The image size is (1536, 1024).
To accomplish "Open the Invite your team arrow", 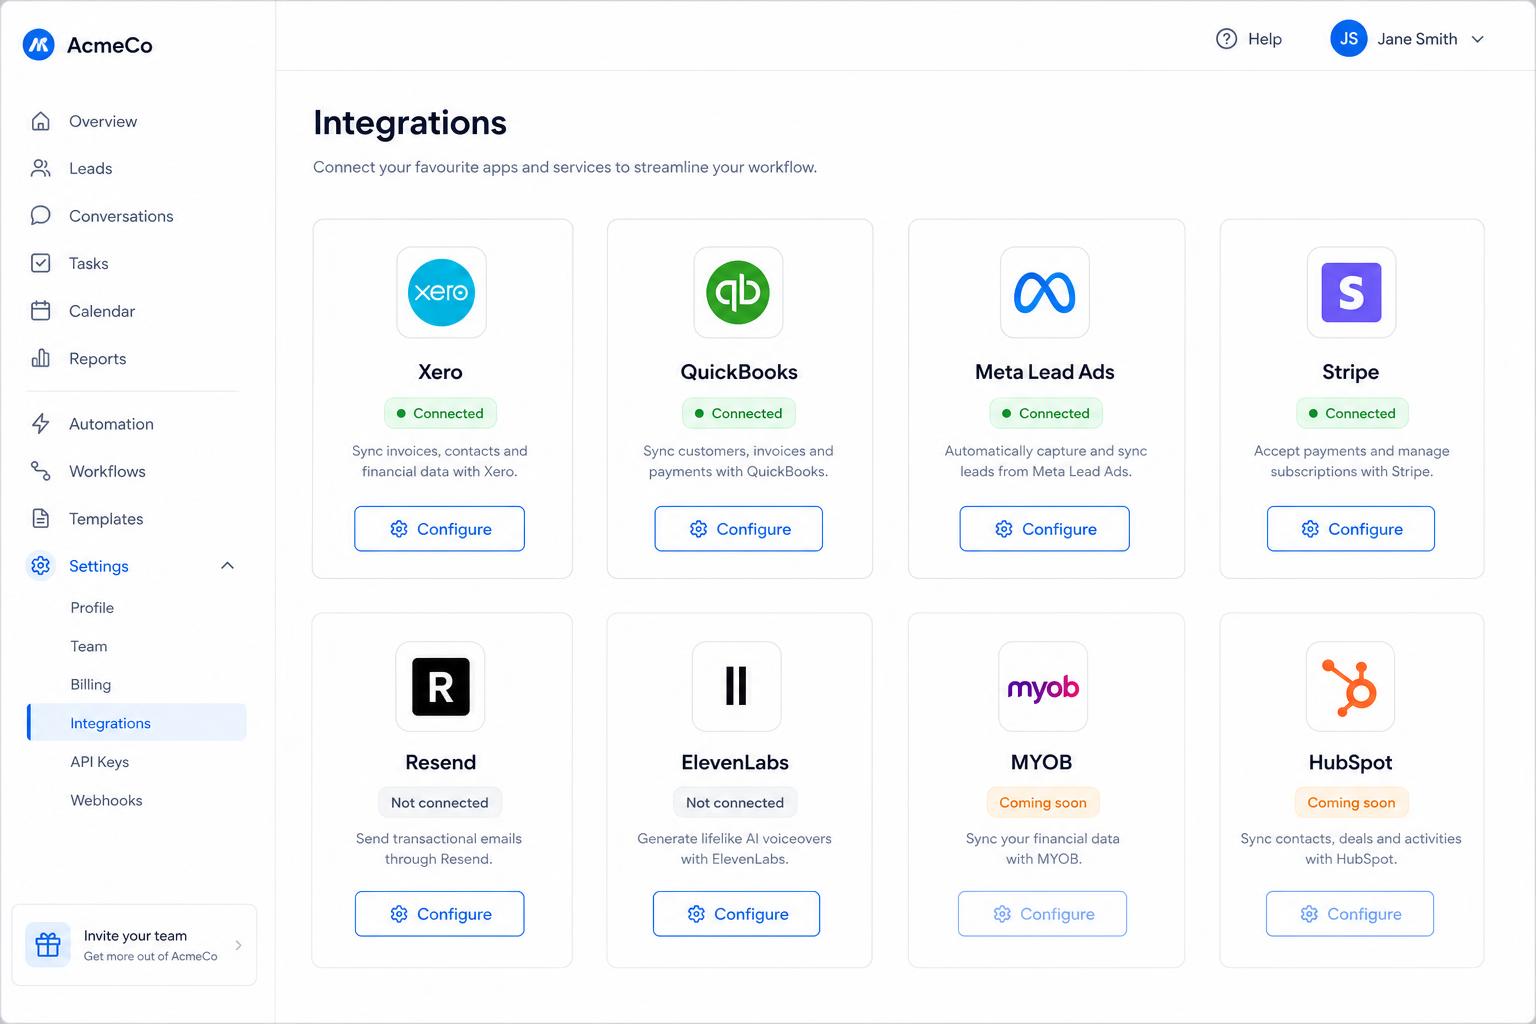I will 238,945.
